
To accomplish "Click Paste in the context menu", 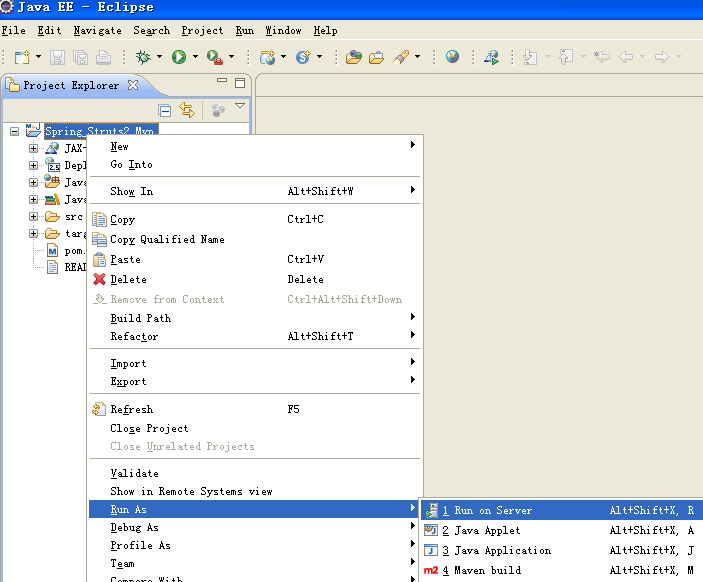I will tap(255, 260).
